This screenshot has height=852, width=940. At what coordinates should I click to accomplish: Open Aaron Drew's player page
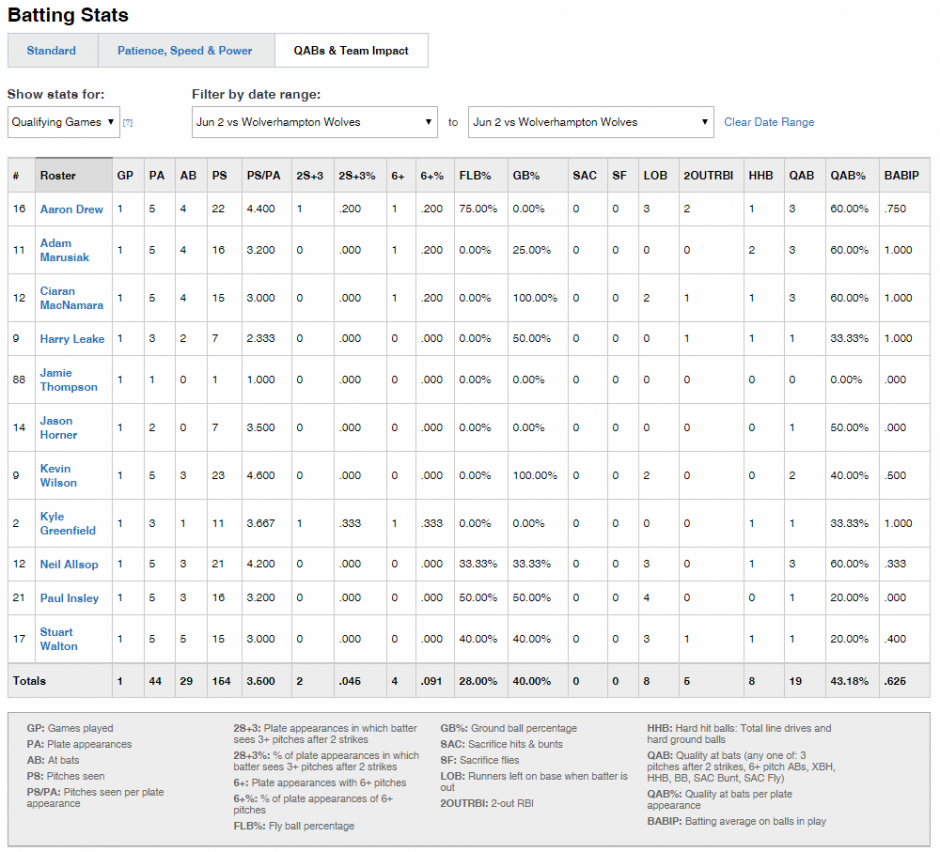(x=71, y=209)
